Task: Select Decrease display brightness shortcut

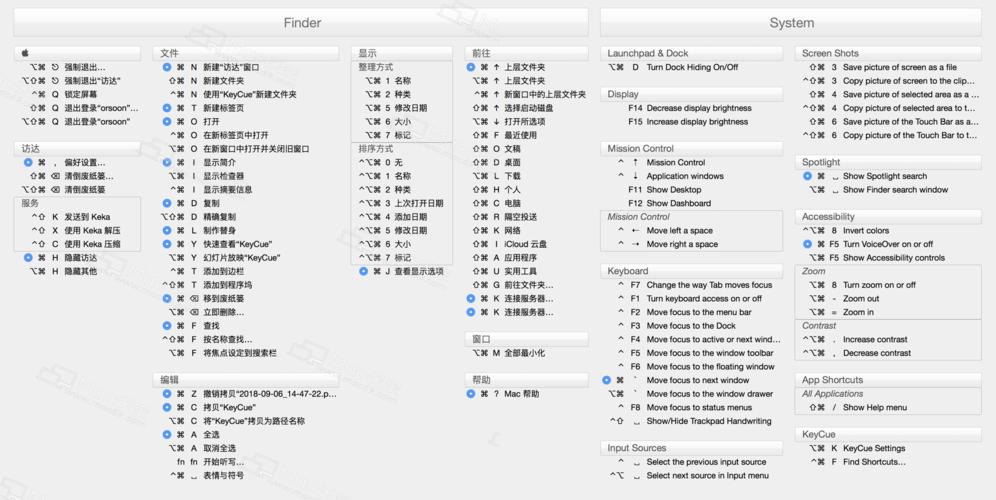Action: (691, 108)
